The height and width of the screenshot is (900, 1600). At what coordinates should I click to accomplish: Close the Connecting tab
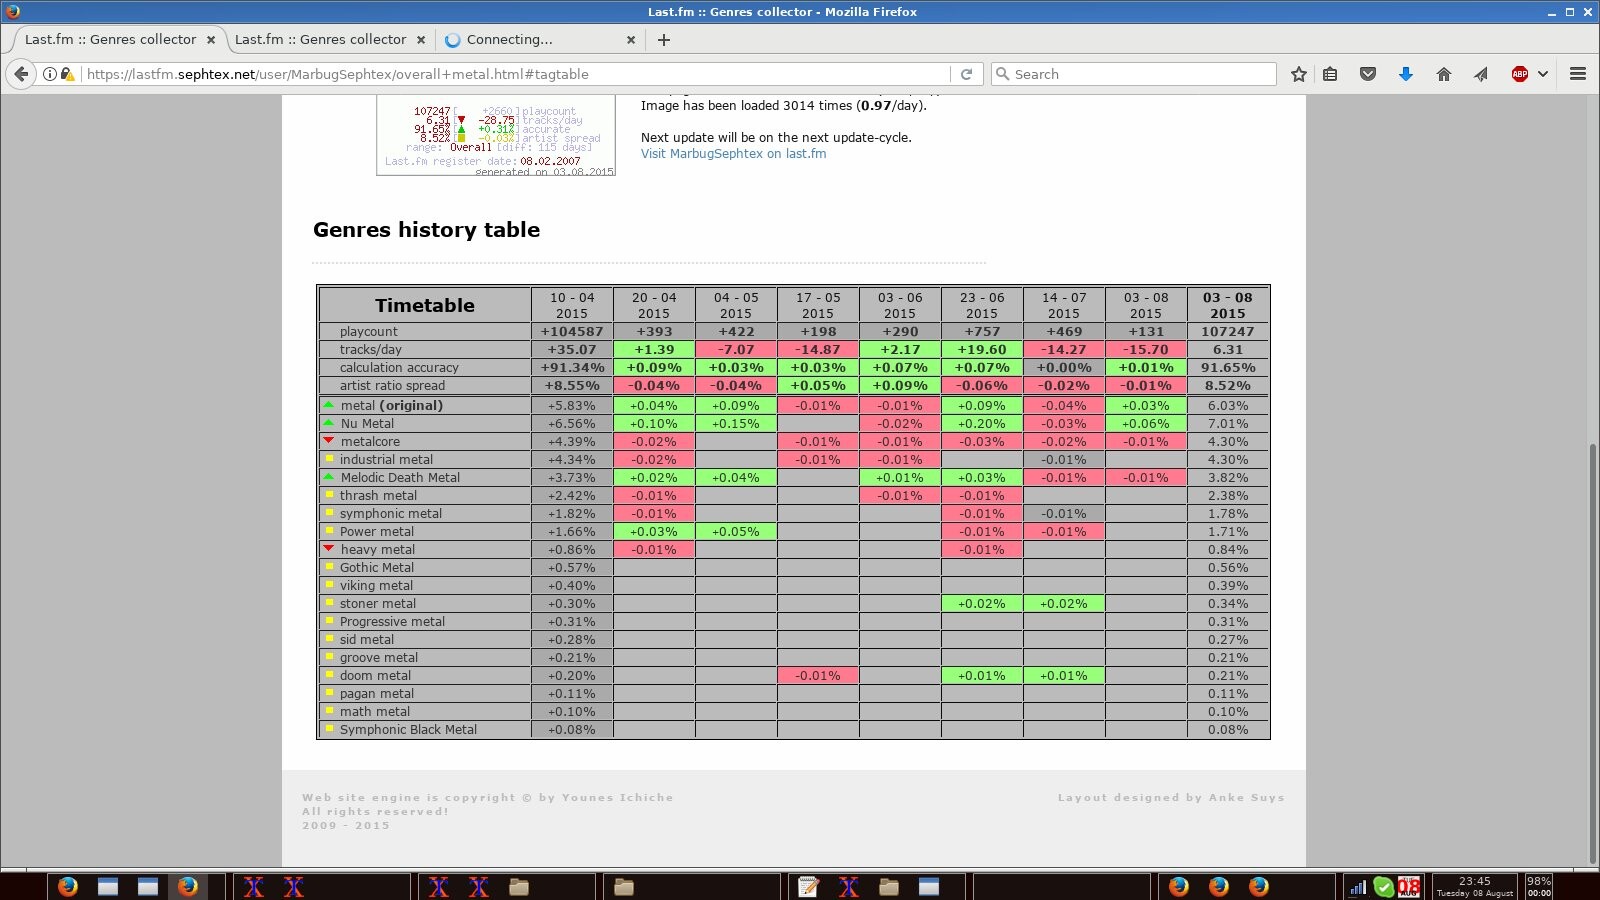pos(631,40)
